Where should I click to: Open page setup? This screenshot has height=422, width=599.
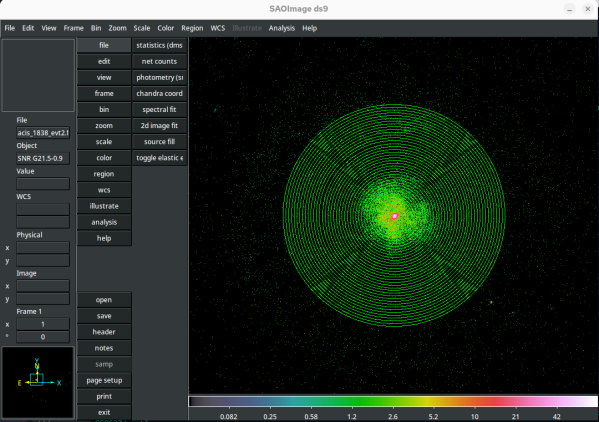click(x=104, y=380)
